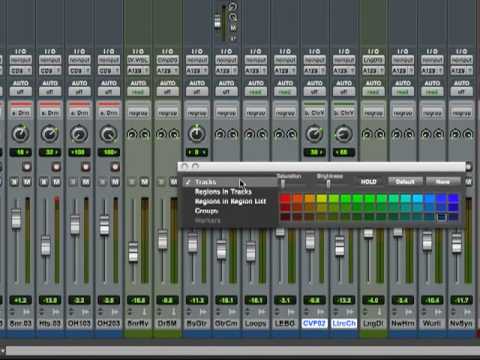Click the Snr.03 pan value readout

tap(20, 152)
